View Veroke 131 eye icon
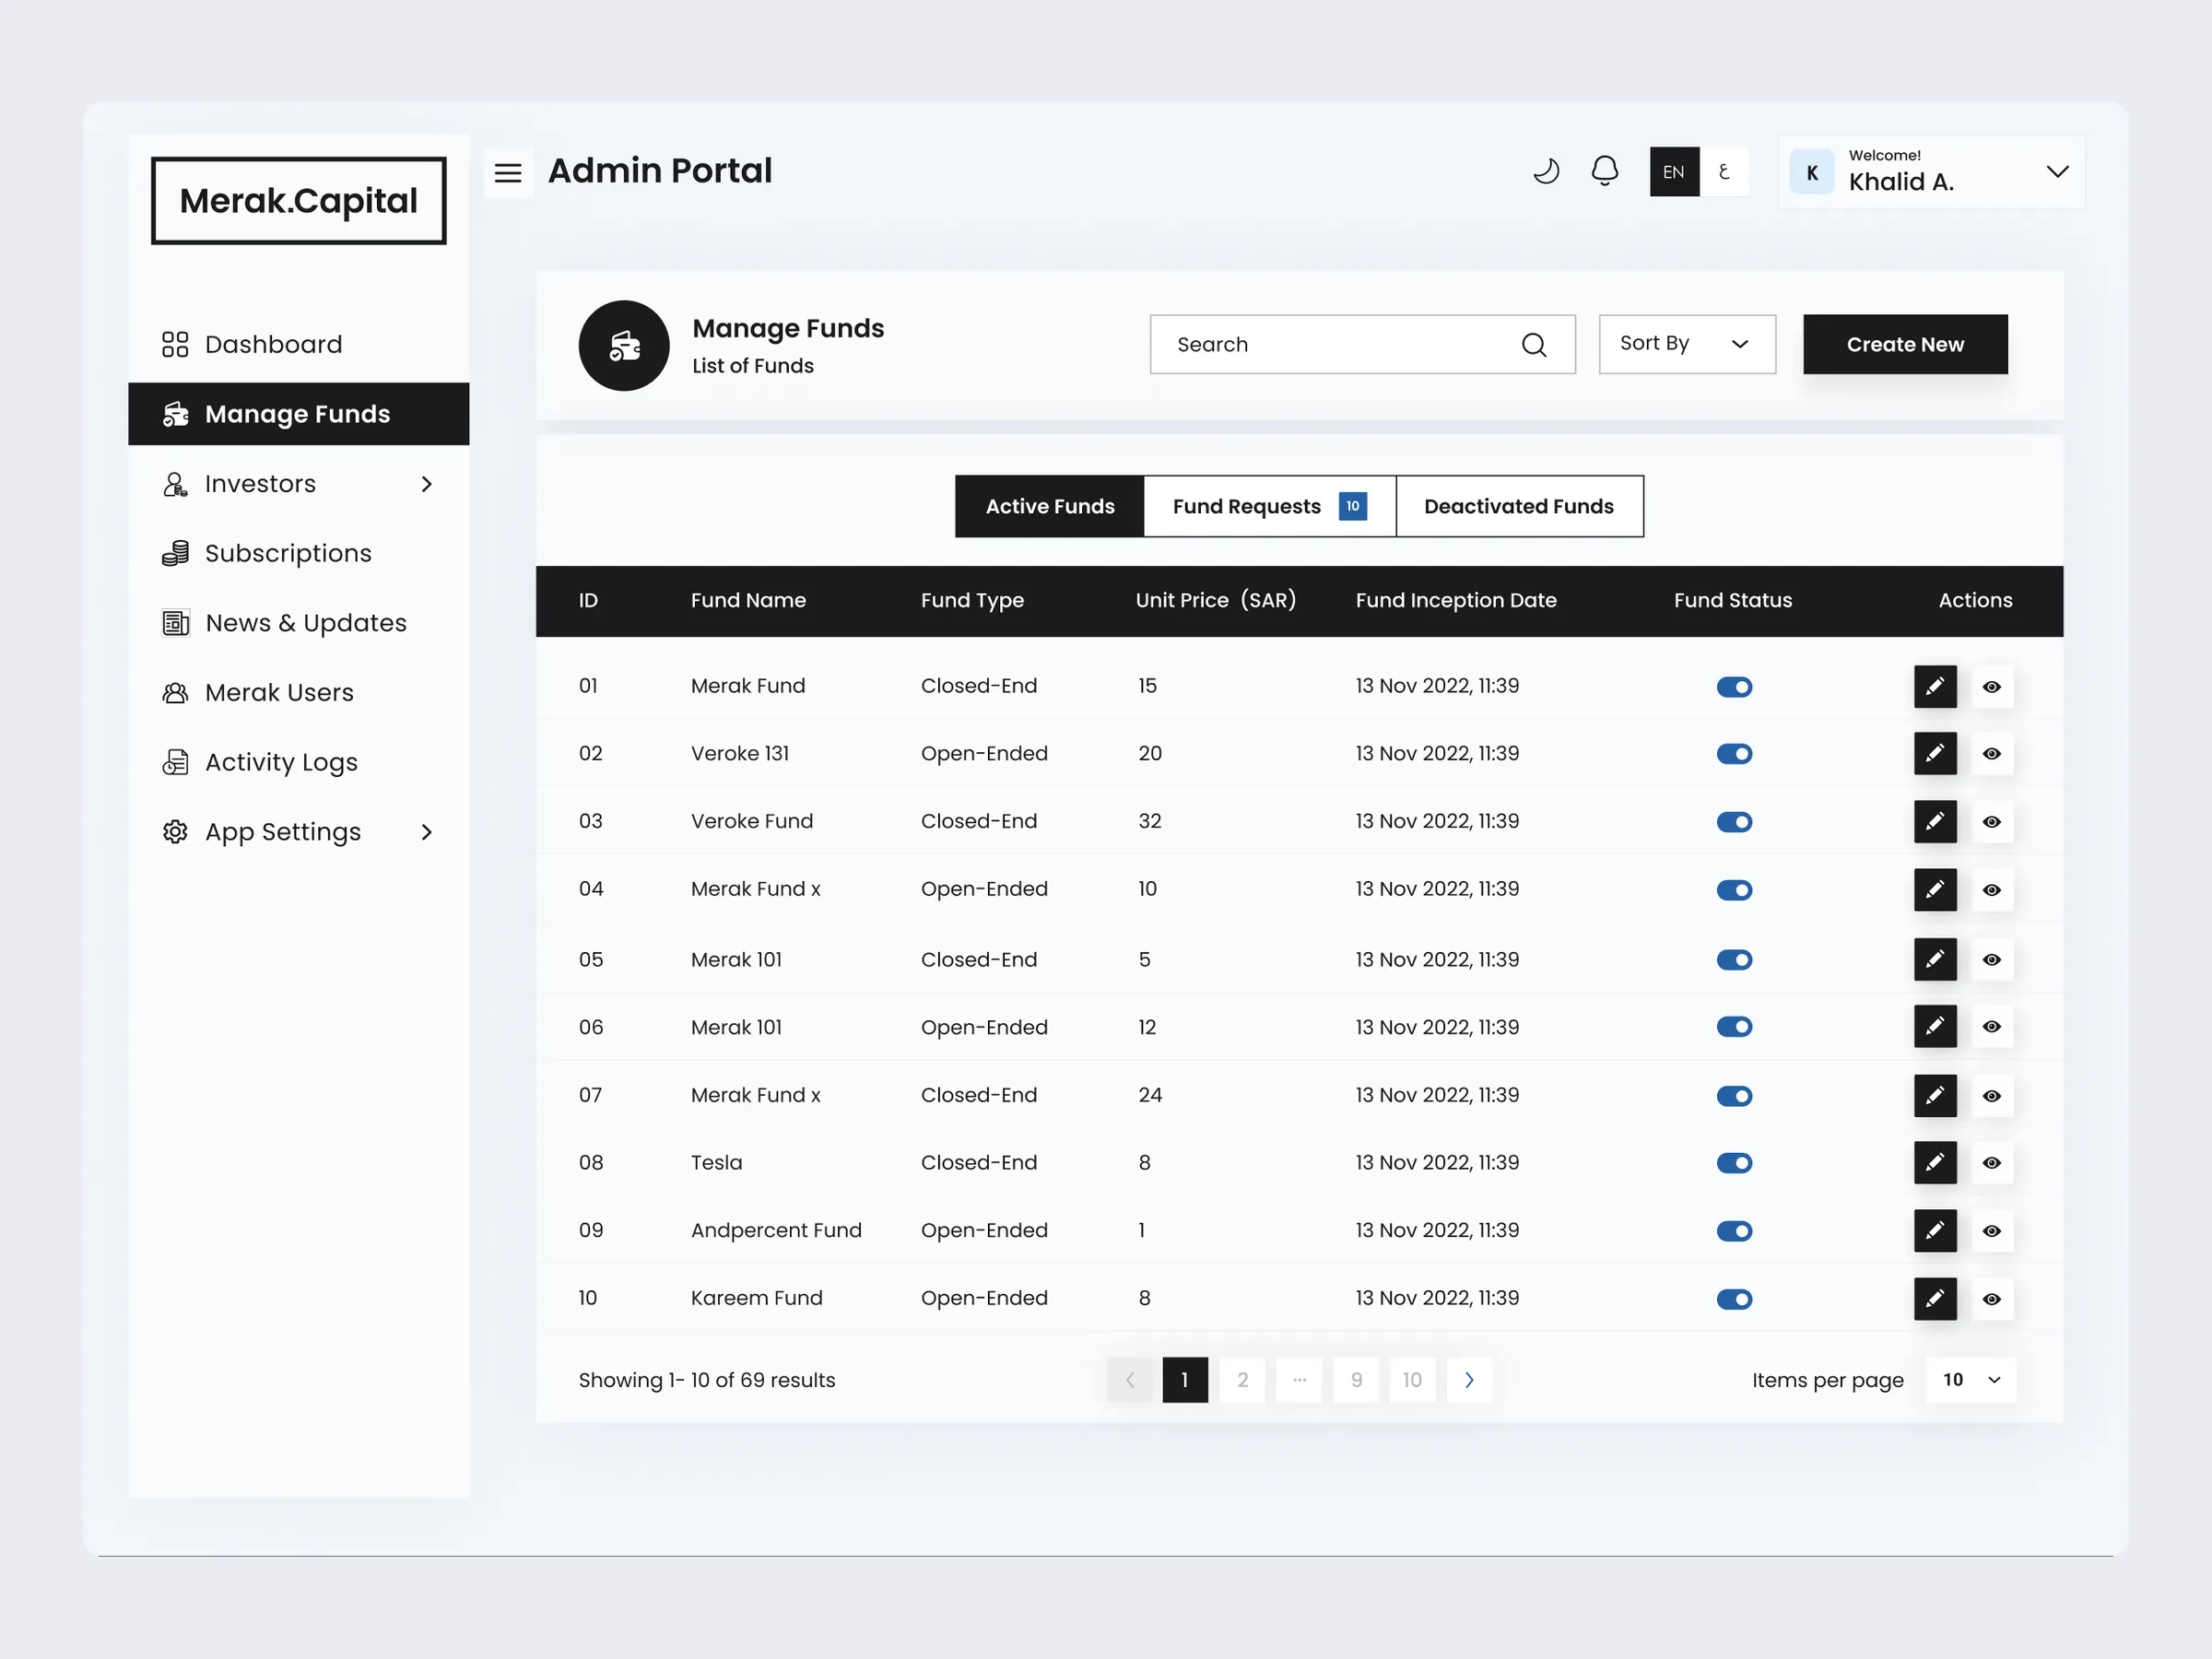This screenshot has width=2212, height=1659. [1992, 754]
